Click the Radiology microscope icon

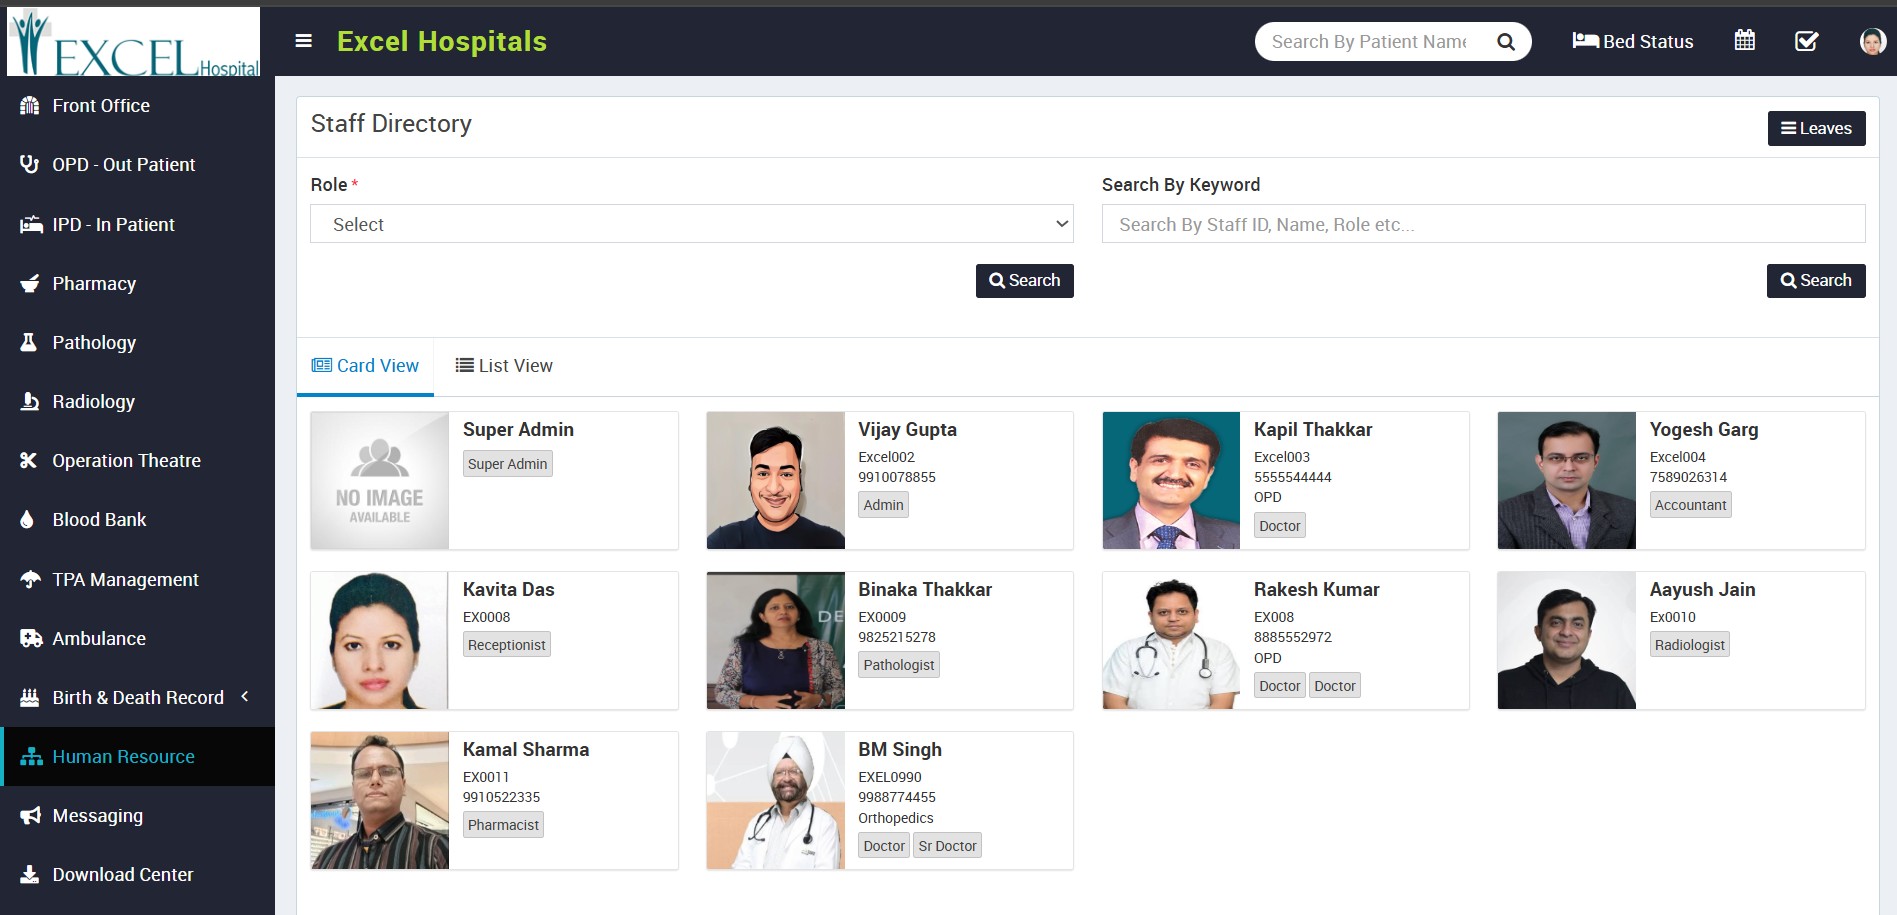[30, 402]
